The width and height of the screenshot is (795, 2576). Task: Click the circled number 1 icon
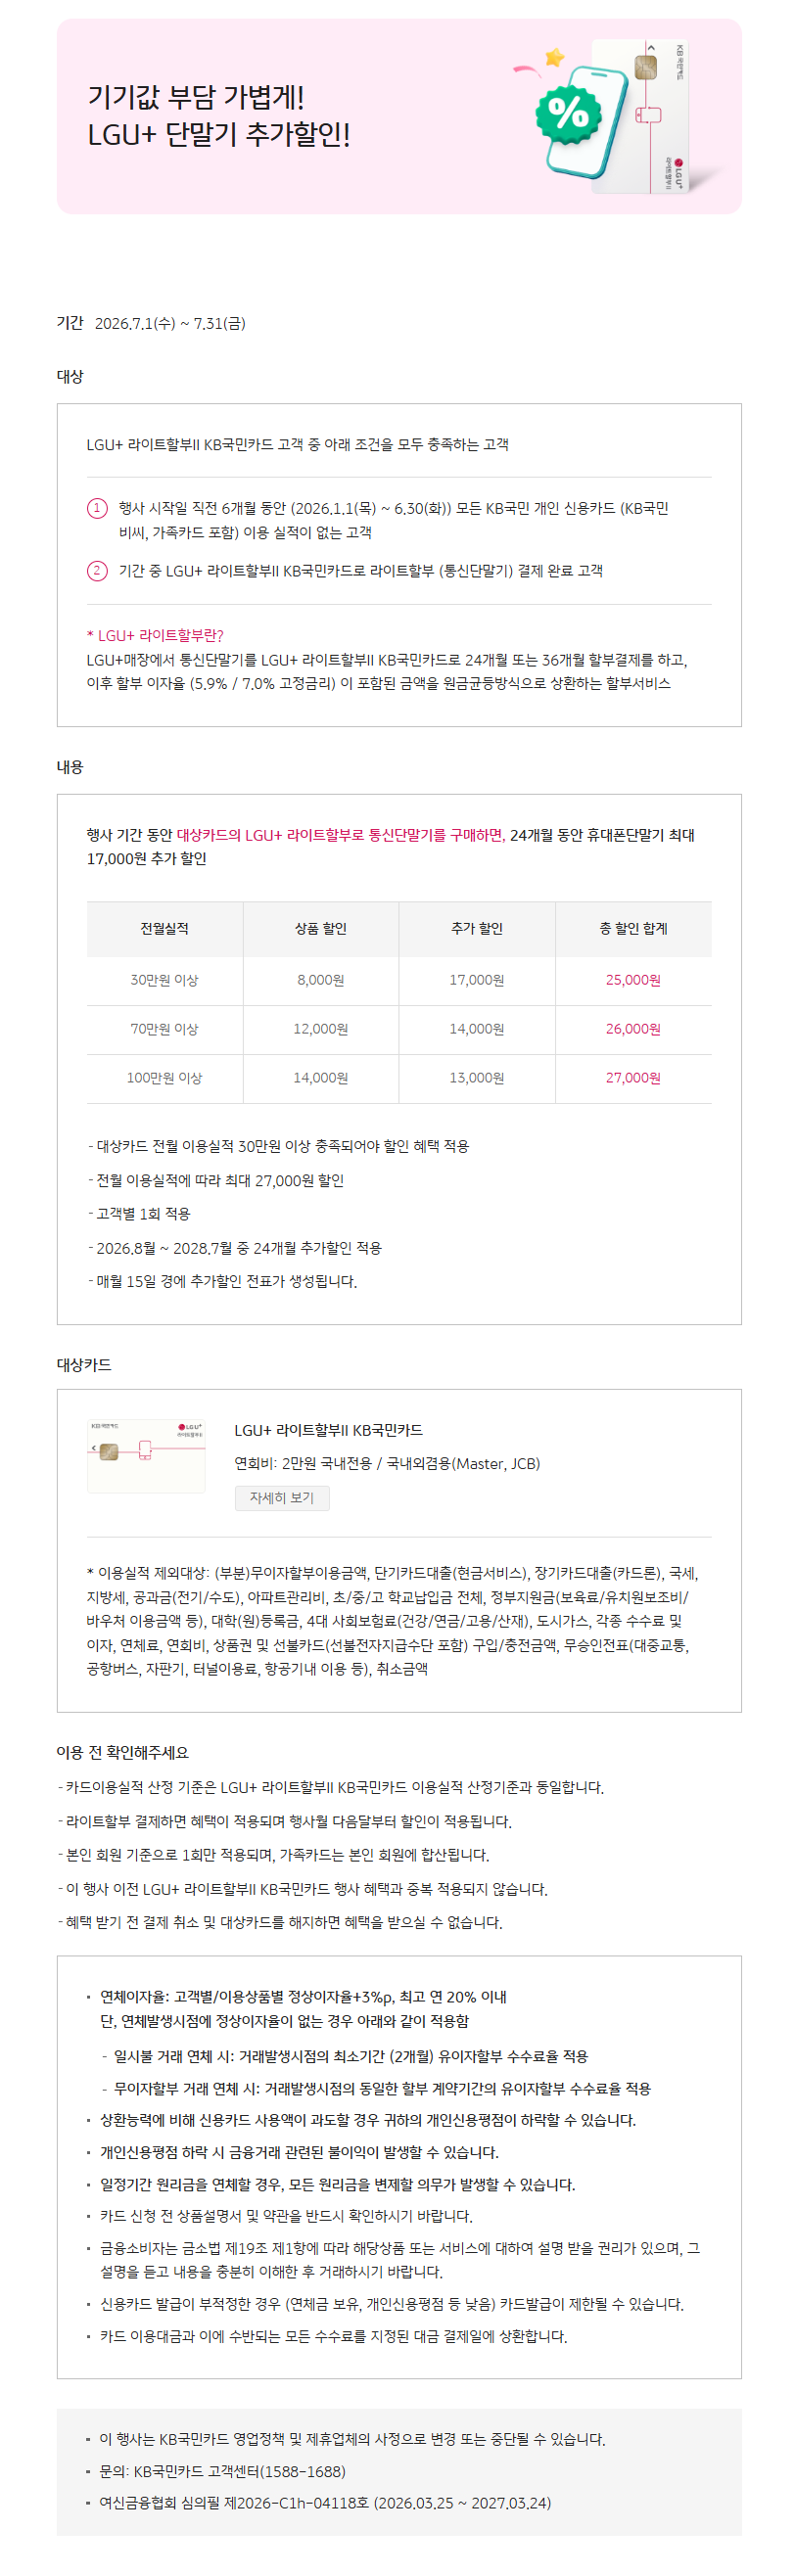point(97,508)
